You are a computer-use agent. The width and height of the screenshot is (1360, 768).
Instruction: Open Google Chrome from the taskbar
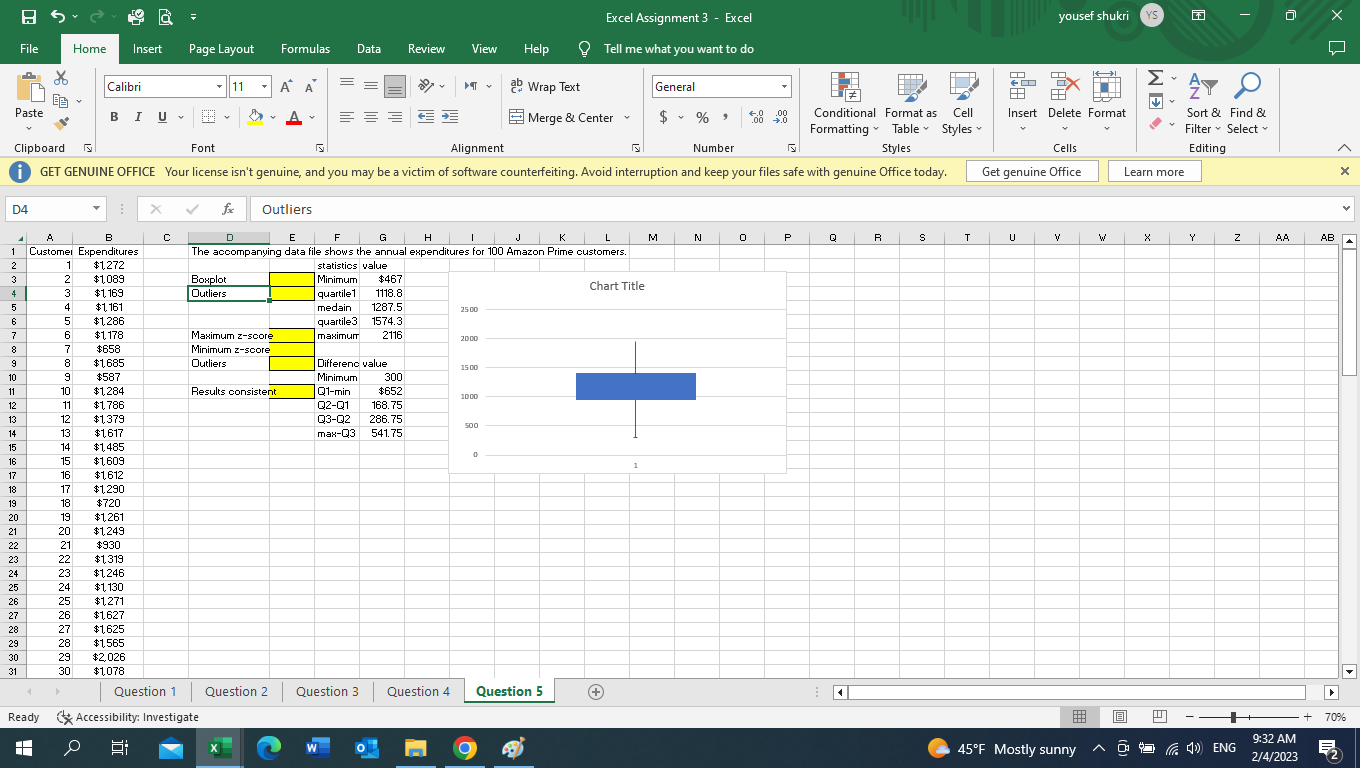click(463, 748)
